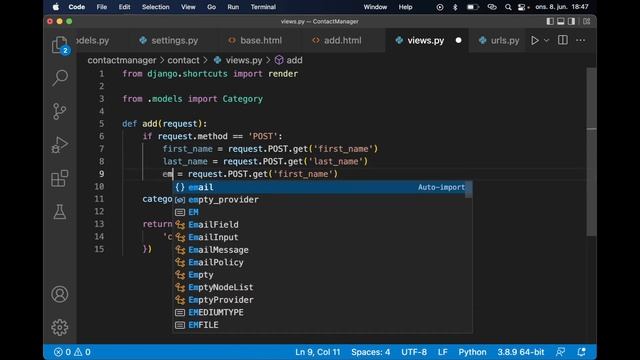The height and width of the screenshot is (360, 640).
Task: Switch to settings.py tab
Action: [x=169, y=40]
